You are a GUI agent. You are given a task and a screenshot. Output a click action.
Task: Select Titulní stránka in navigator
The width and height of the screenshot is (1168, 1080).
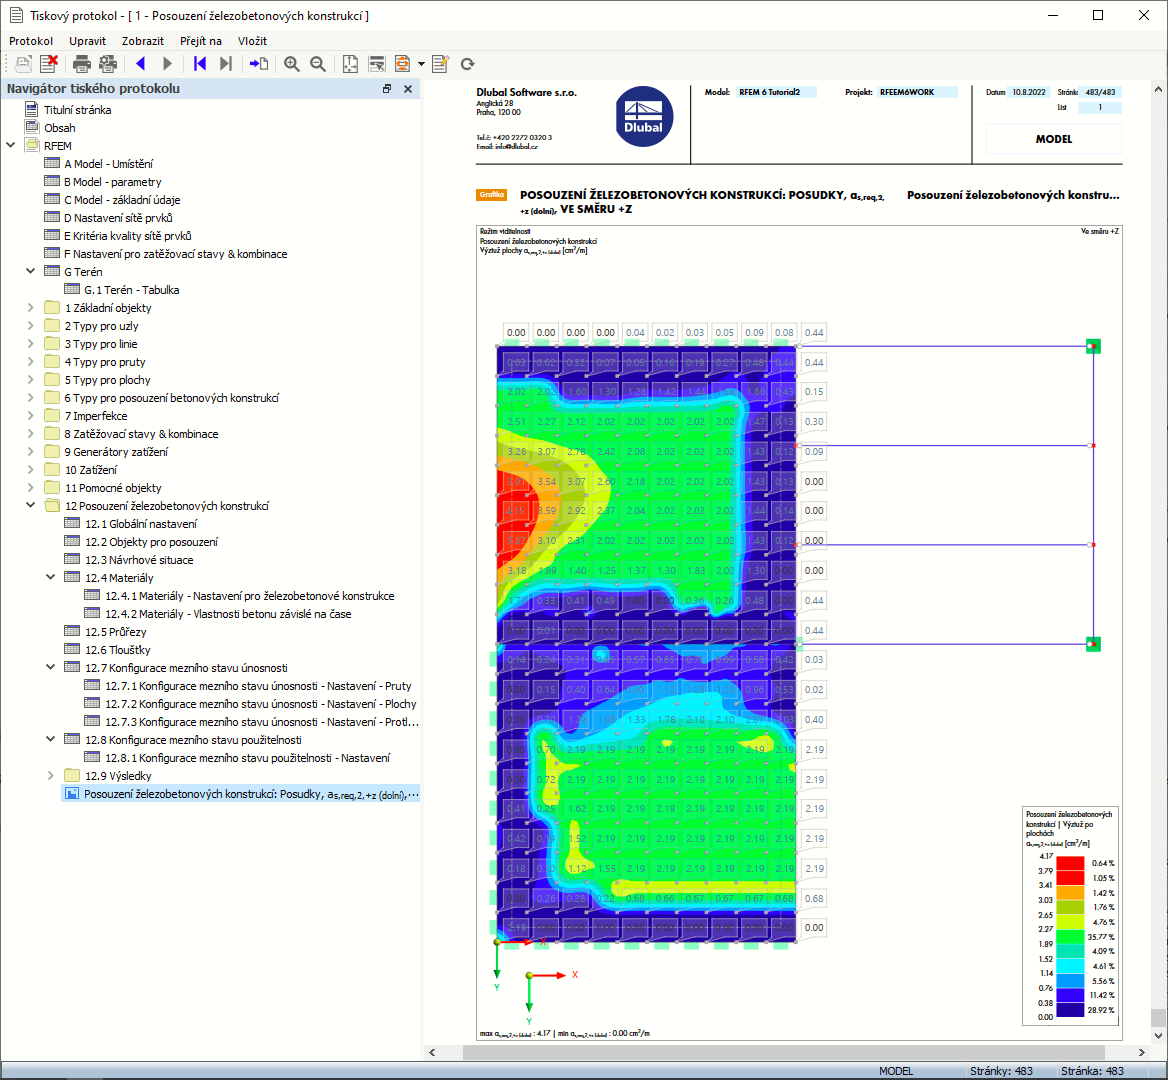tap(77, 109)
